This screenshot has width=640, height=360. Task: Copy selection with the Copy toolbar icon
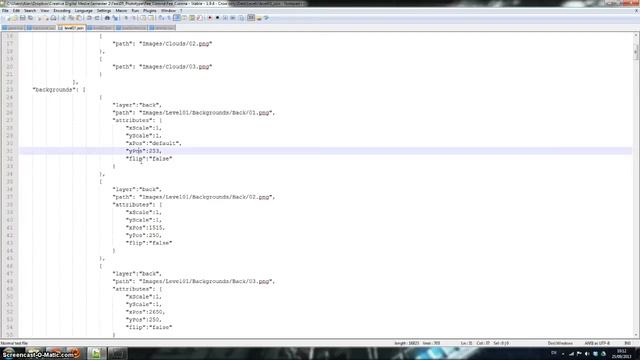71,18
